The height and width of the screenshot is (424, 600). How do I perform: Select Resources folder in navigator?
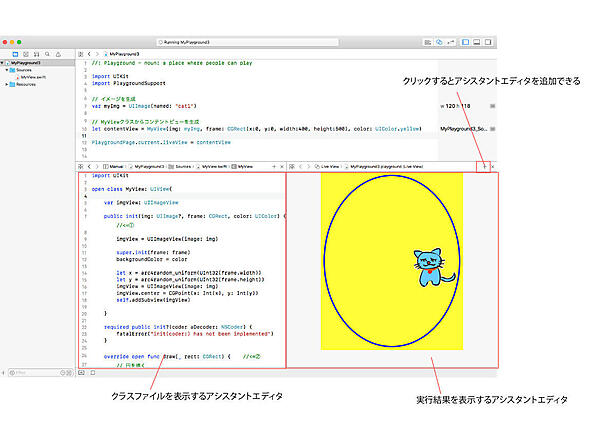[x=26, y=85]
